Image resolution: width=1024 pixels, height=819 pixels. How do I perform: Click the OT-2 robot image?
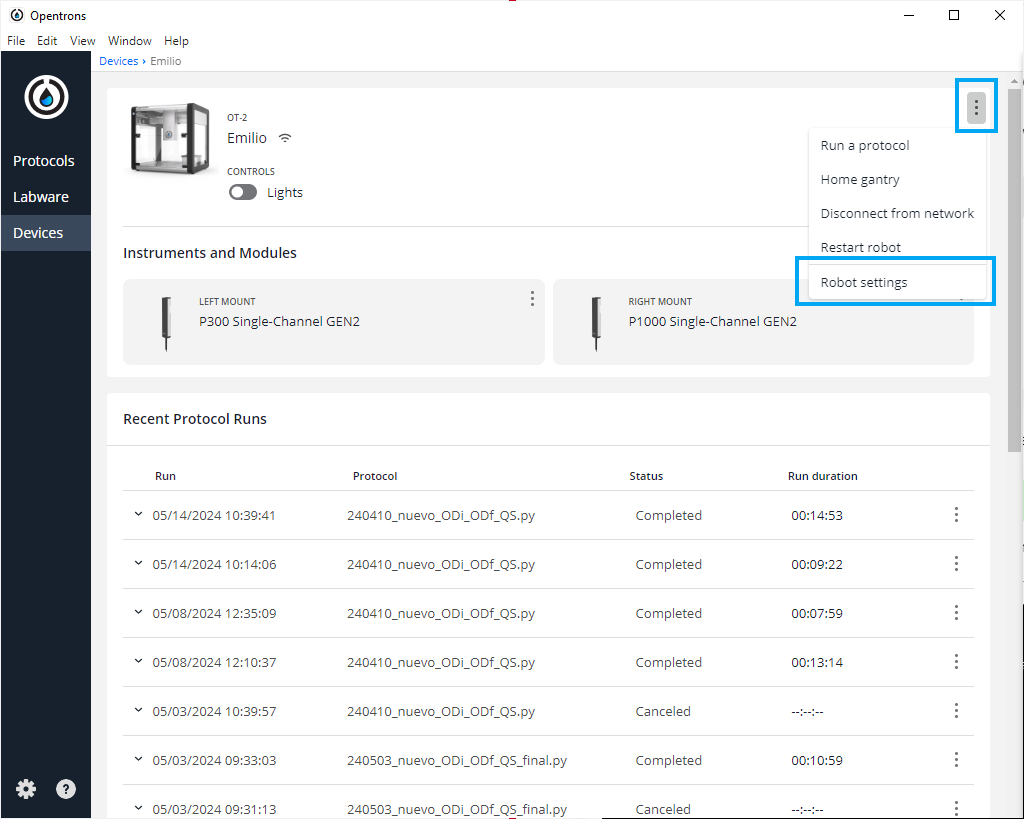click(171, 138)
